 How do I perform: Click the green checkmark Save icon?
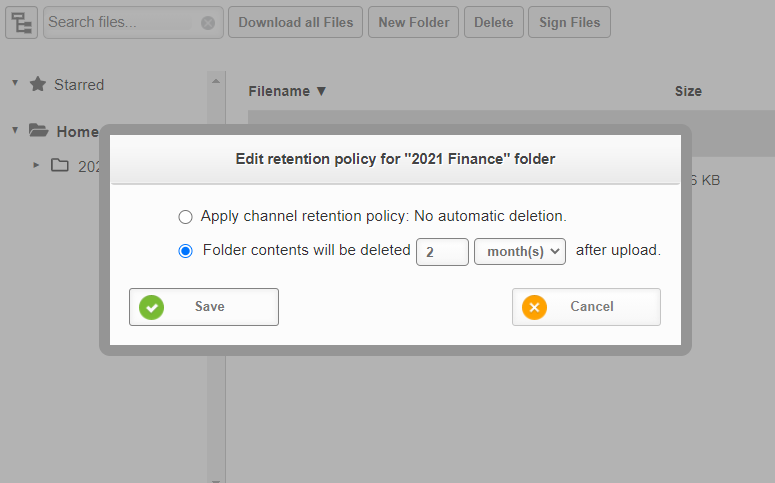pos(152,307)
